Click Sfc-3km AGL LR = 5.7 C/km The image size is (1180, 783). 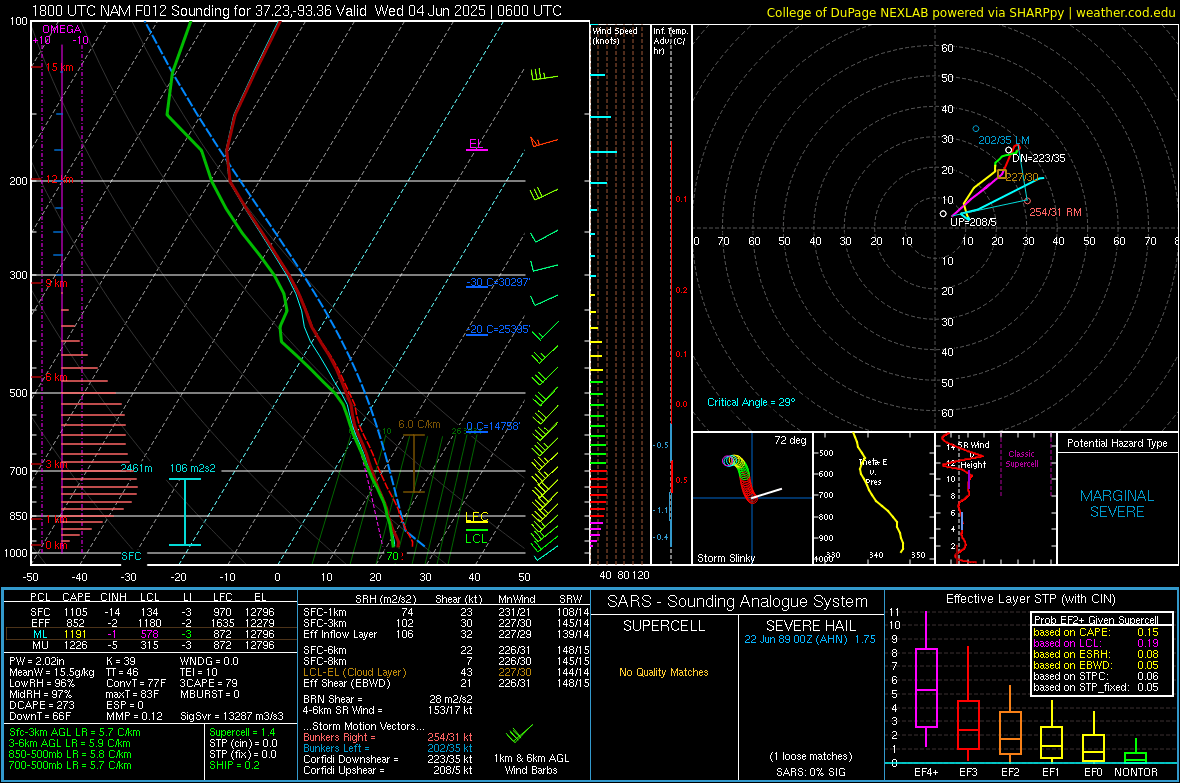(75, 732)
